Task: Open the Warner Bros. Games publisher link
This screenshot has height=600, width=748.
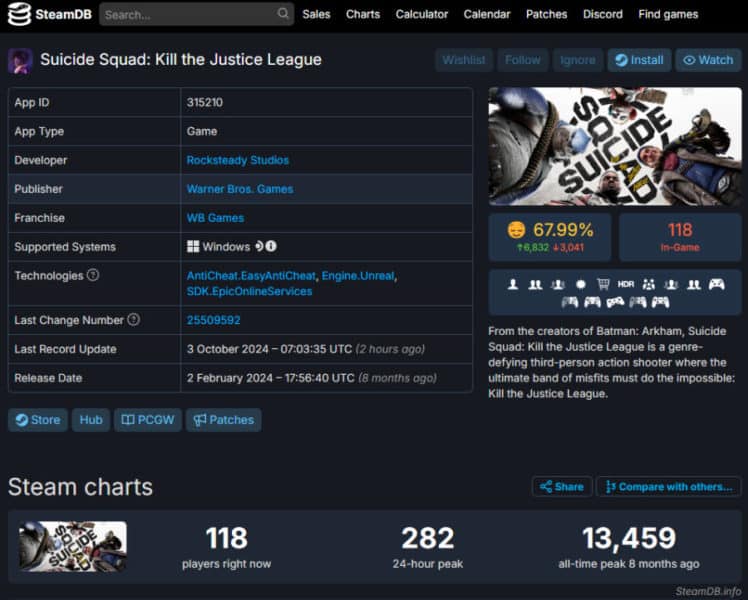Action: point(240,189)
